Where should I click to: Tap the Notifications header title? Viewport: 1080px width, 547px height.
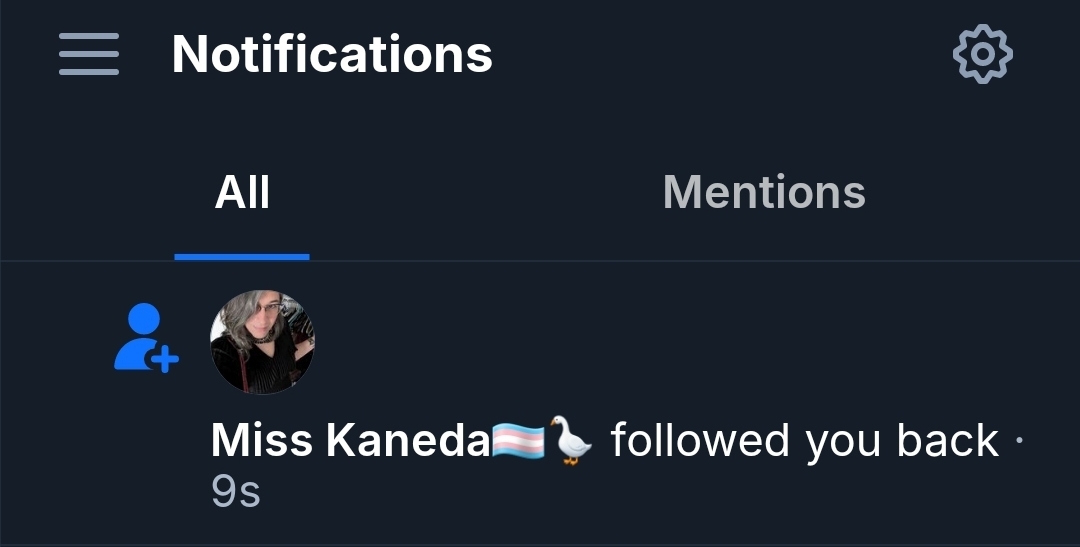[x=332, y=54]
